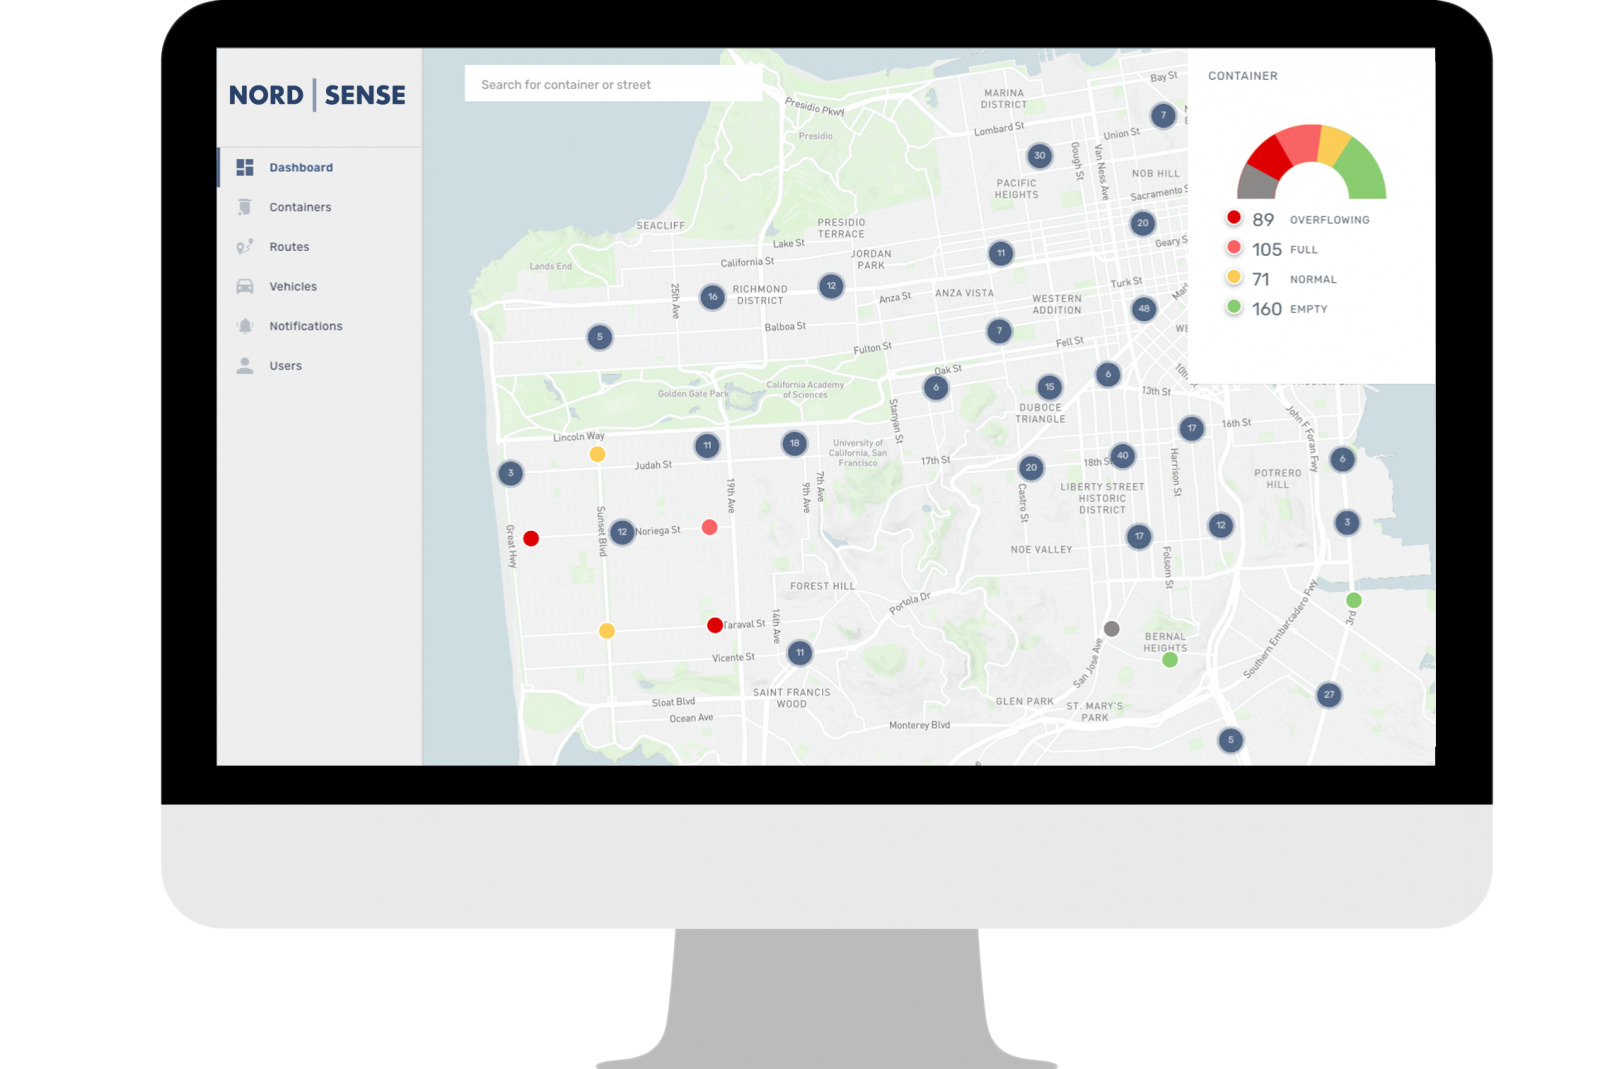The height and width of the screenshot is (1069, 1600).
Task: Select cluster marker 7 near Anza Vista
Action: pos(999,331)
